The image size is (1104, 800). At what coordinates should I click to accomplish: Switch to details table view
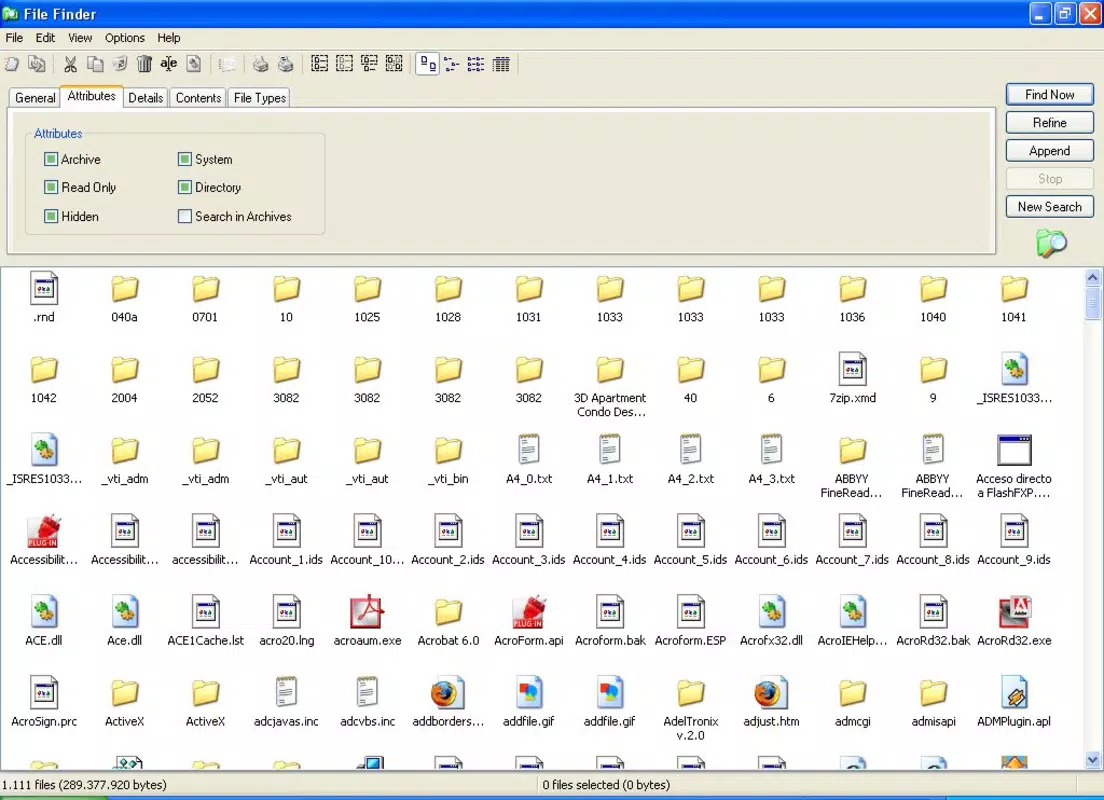(x=501, y=65)
